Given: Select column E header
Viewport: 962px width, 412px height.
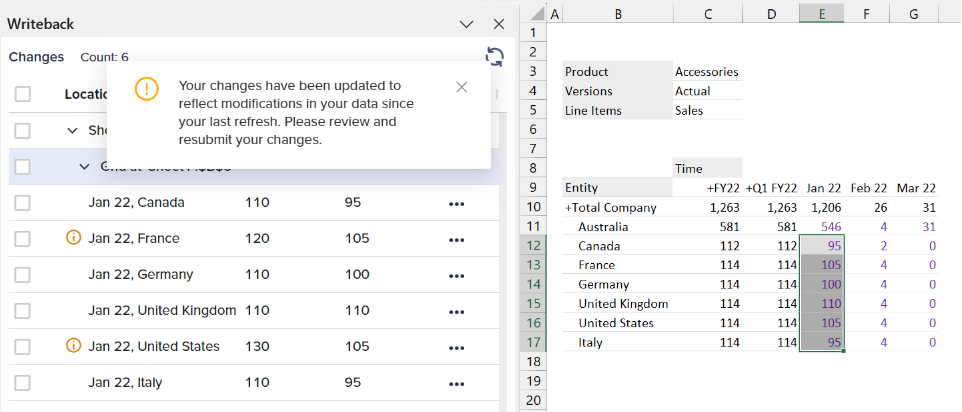Looking at the screenshot, I should tap(821, 12).
